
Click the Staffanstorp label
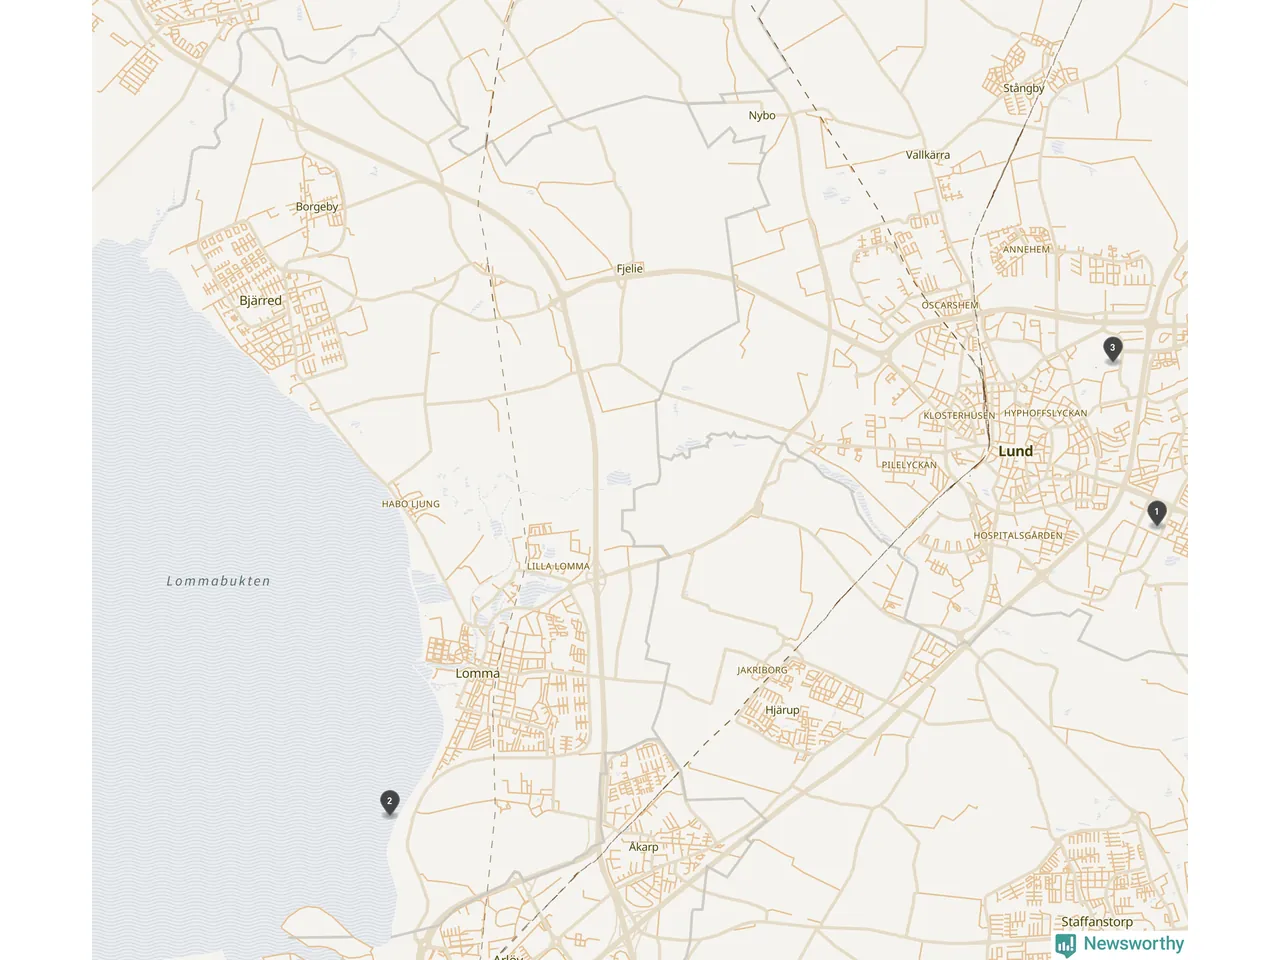click(1097, 922)
